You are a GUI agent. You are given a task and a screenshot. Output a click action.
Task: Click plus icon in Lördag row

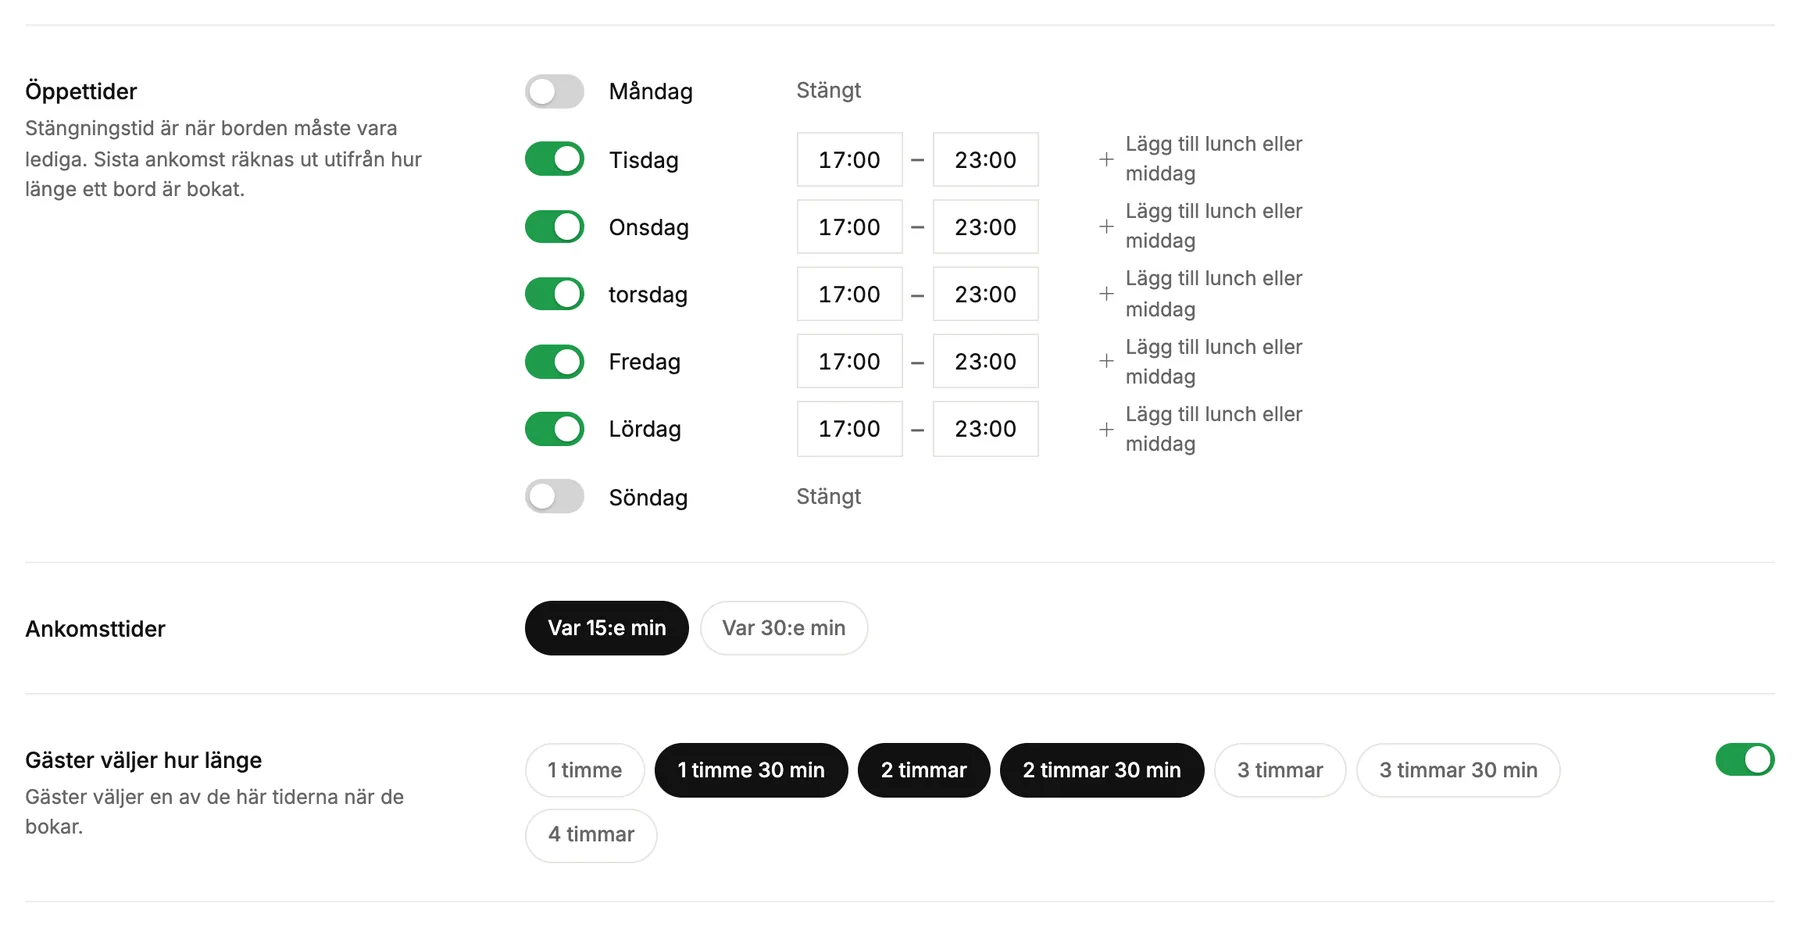click(1106, 429)
